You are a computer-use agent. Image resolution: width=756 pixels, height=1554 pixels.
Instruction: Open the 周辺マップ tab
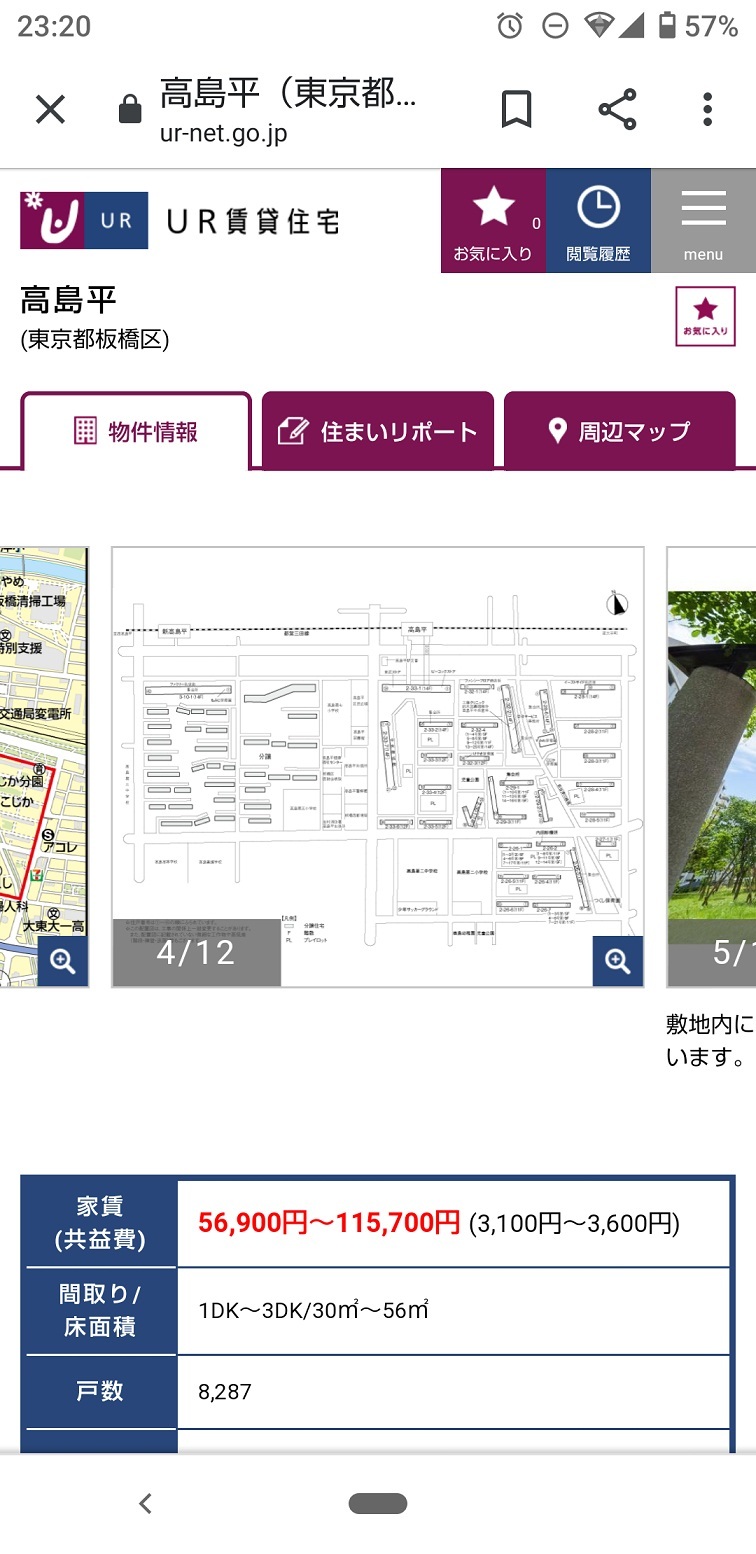coord(619,432)
